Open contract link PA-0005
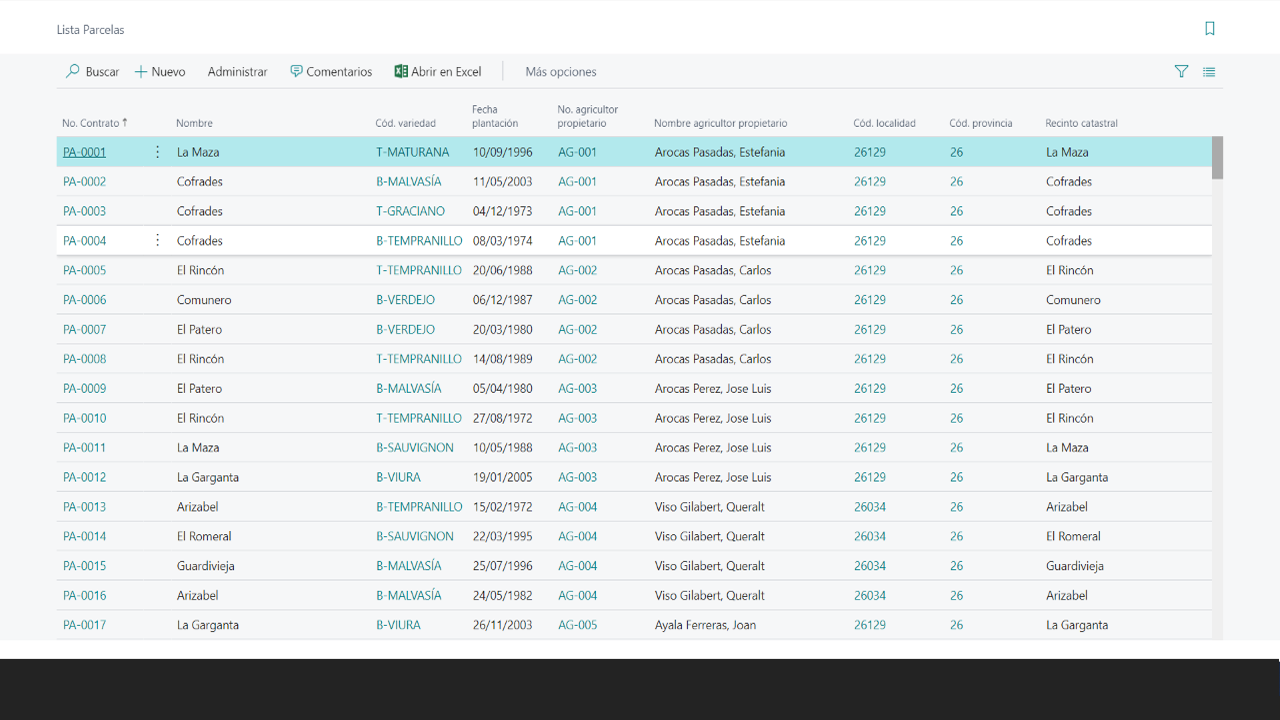 (84, 270)
